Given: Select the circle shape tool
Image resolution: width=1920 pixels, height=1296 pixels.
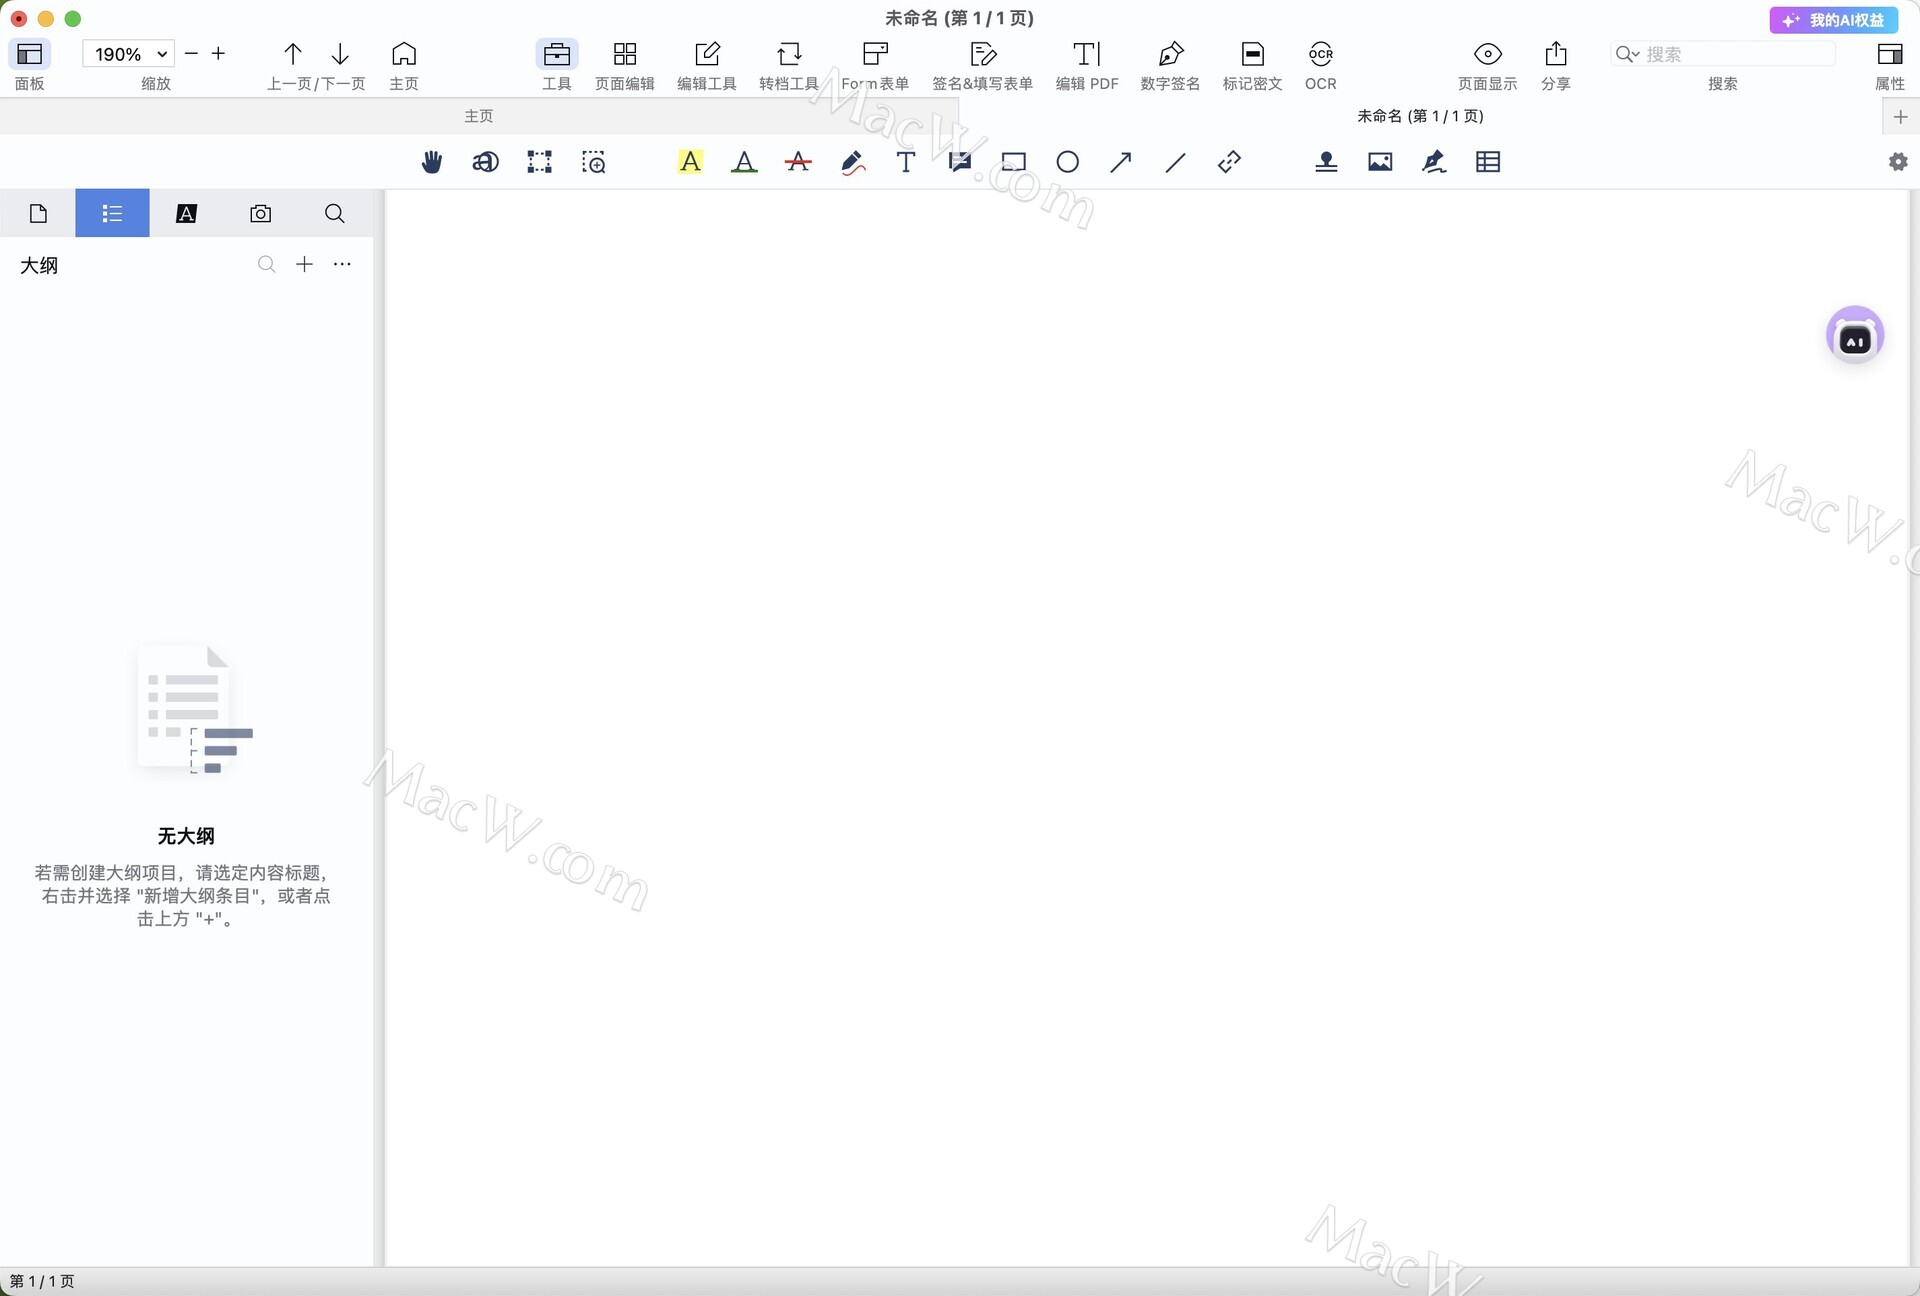Looking at the screenshot, I should [x=1068, y=162].
